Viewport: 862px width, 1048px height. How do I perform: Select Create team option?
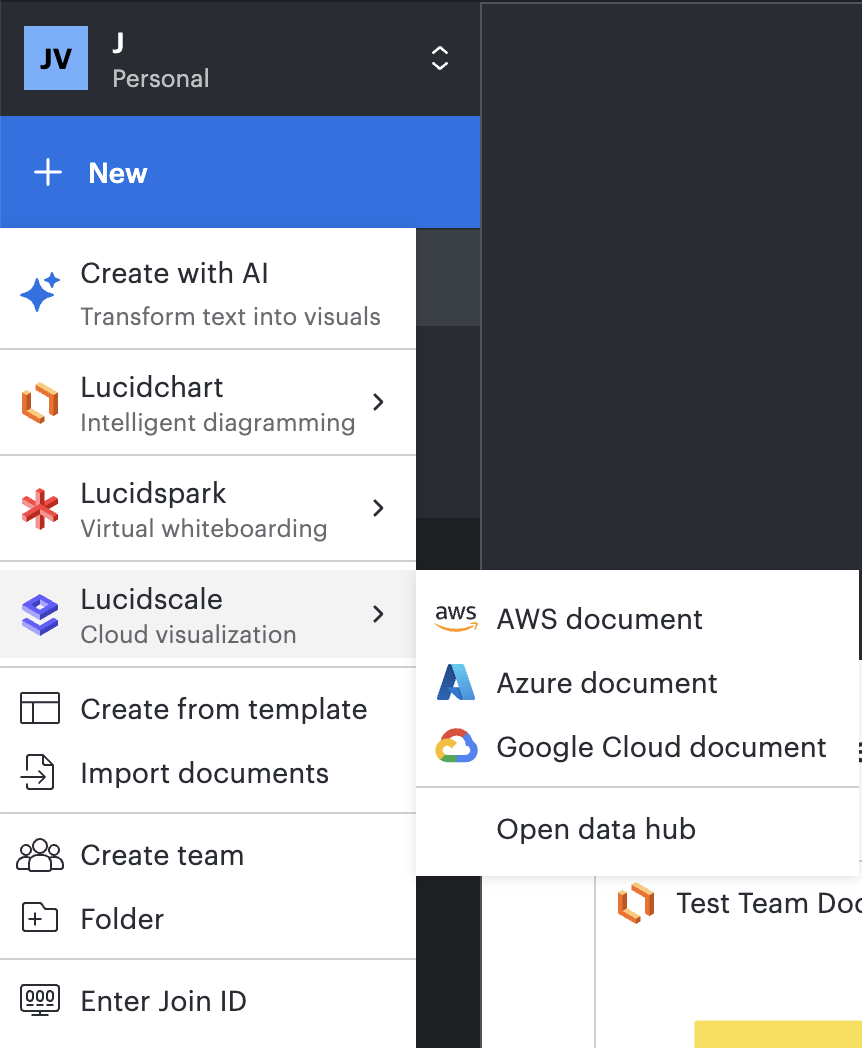click(208, 856)
